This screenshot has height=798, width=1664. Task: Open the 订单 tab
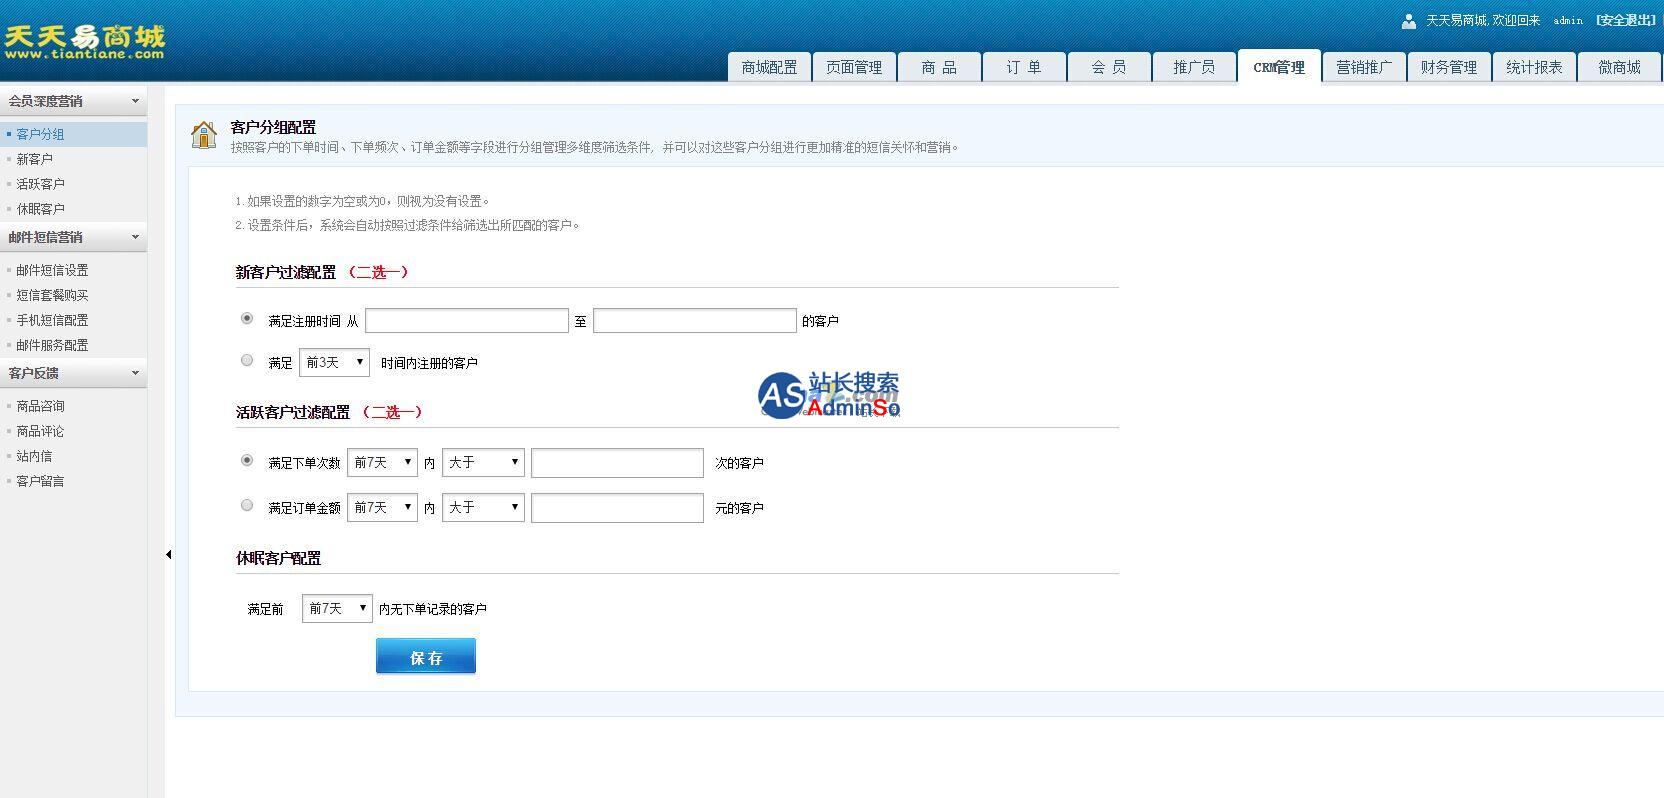1024,67
